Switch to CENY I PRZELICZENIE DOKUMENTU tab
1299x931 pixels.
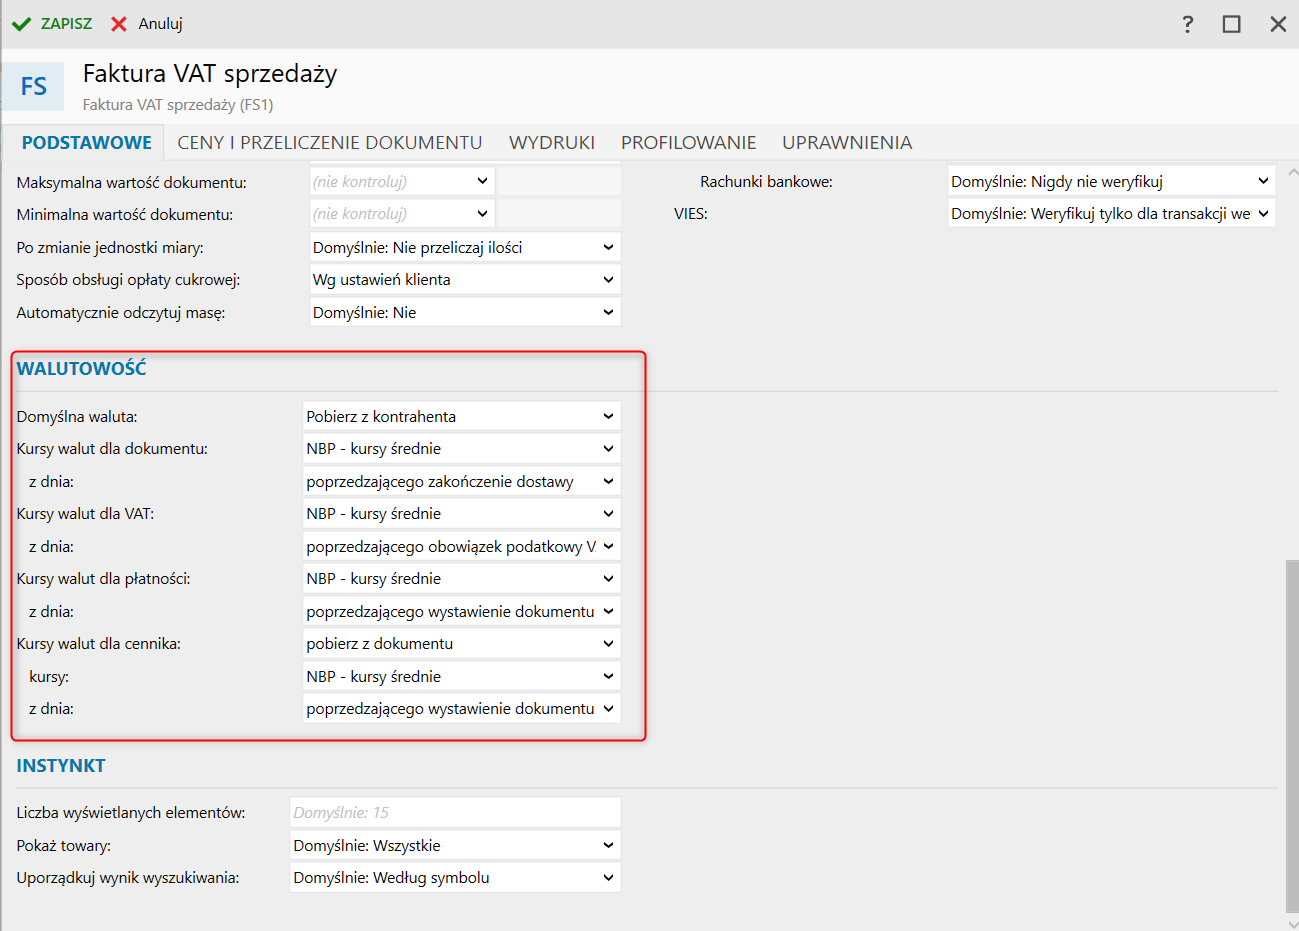point(330,143)
